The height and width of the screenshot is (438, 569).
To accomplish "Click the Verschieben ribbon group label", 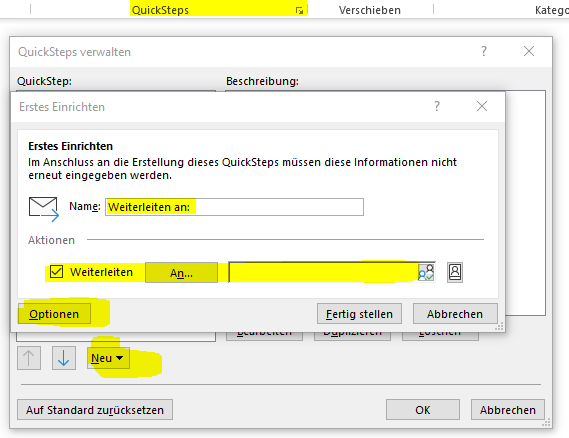I will 370,10.
